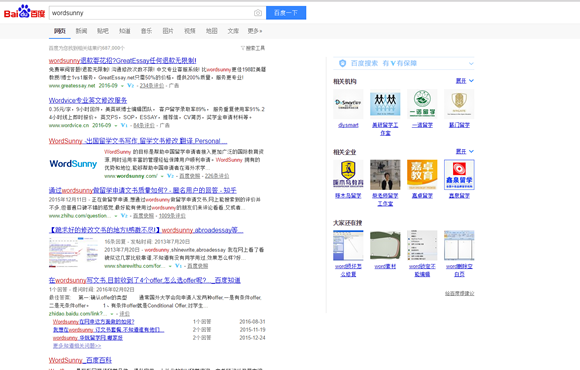Screen dimensions: 580x370
Task: Expand arrow beside www.sharewithu.com URL
Action: coord(170,266)
